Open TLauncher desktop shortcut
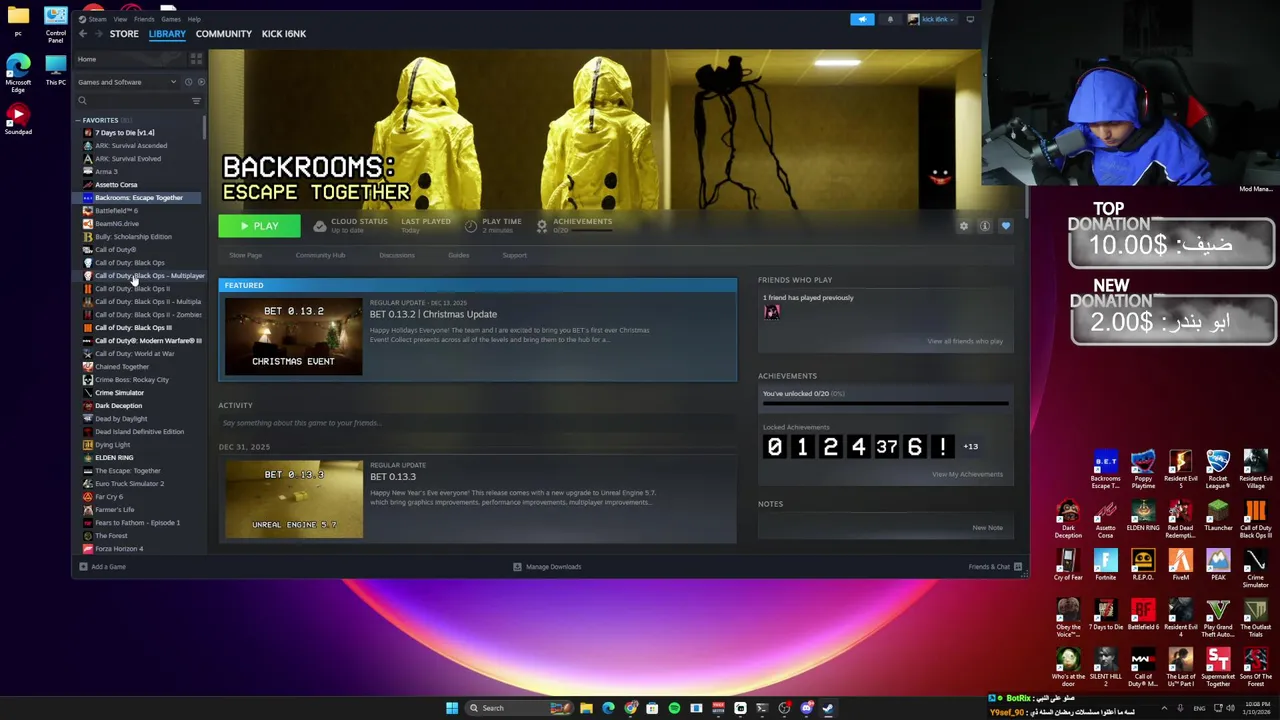Image resolution: width=1280 pixels, height=720 pixels. click(x=1217, y=517)
